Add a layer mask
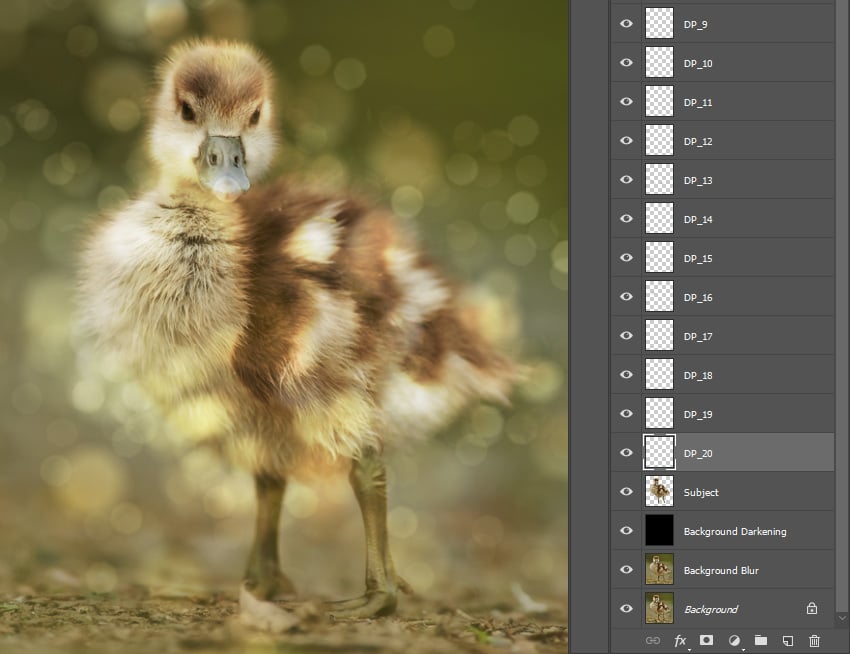The height and width of the screenshot is (654, 850). (706, 640)
